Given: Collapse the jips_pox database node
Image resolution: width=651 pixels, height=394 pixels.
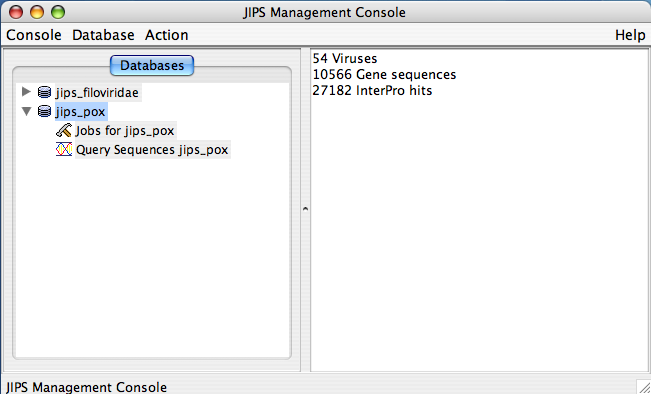Looking at the screenshot, I should (27, 111).
